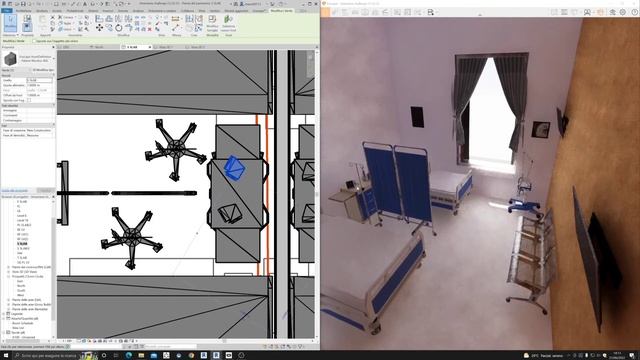Collapse the Vincoli section in Properties
The height and width of the screenshot is (360, 640).
(x=53, y=76)
